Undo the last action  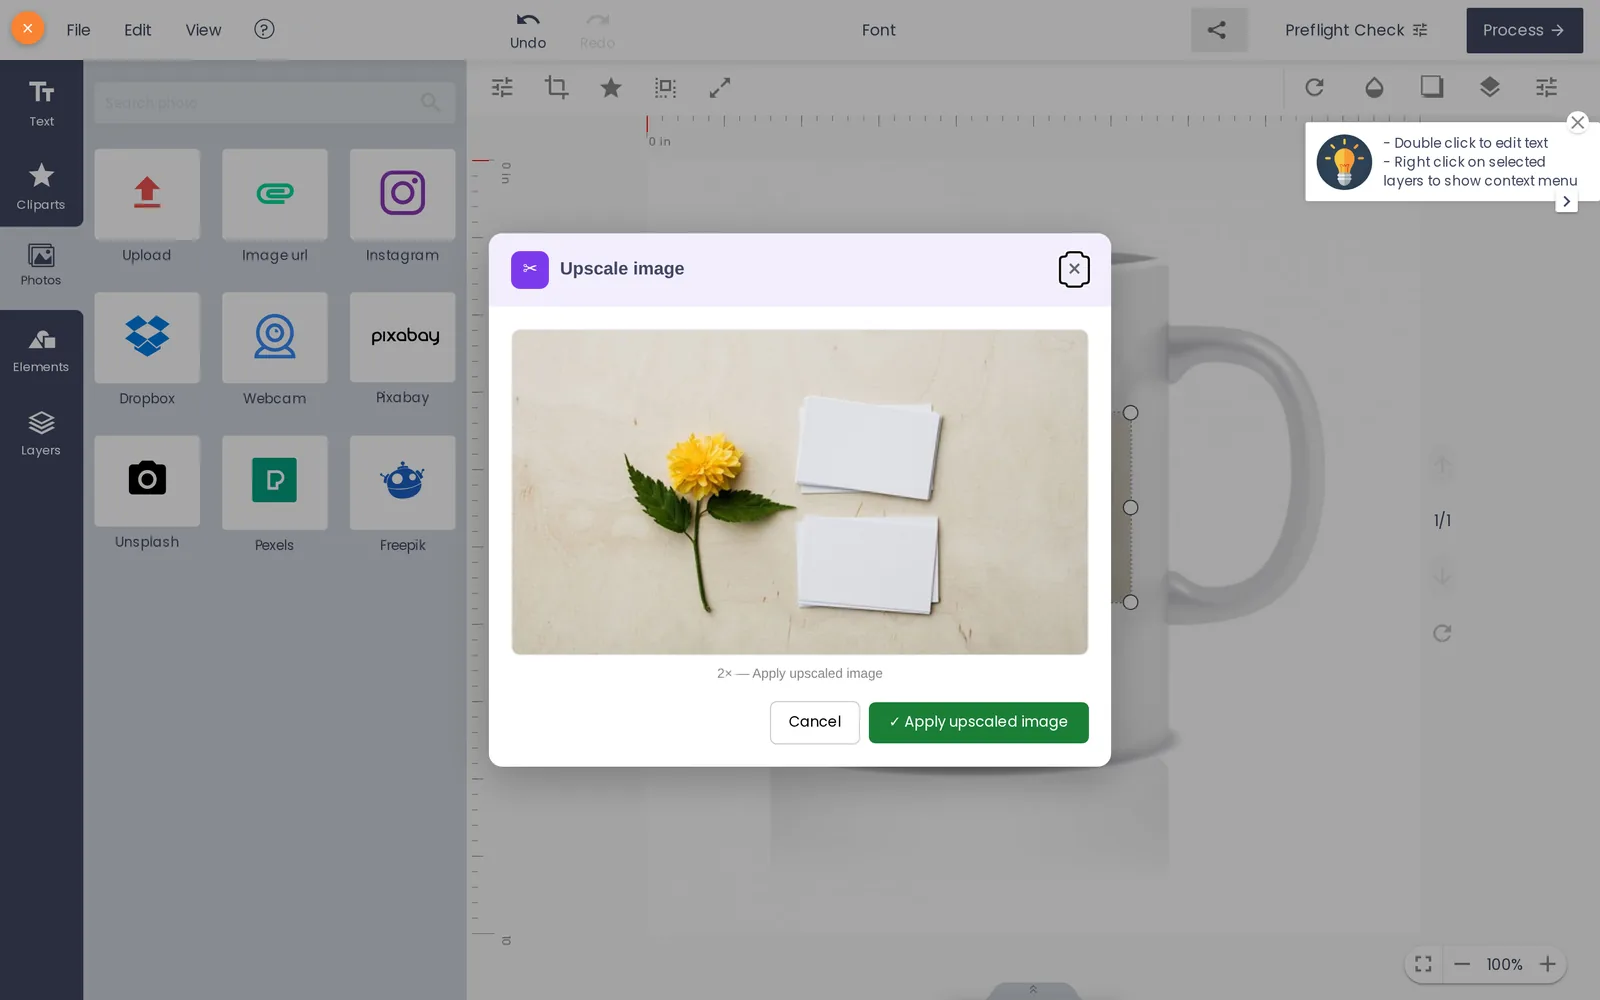[x=528, y=30]
